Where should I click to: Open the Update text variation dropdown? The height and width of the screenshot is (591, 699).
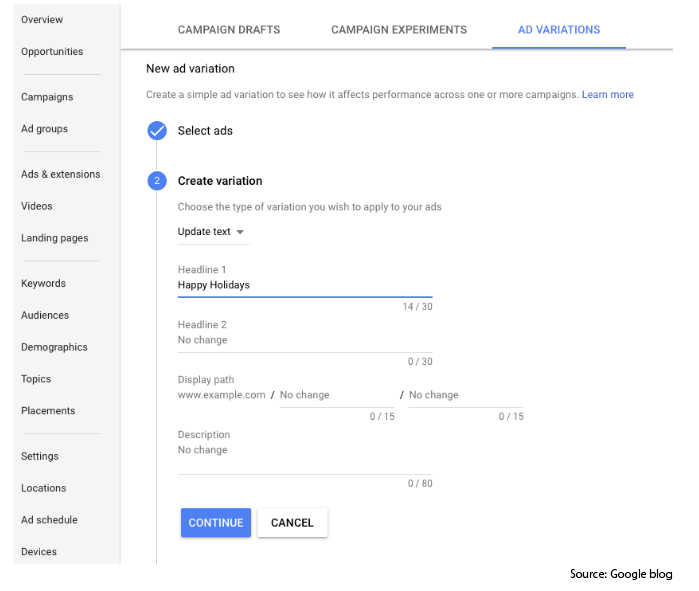click(213, 232)
